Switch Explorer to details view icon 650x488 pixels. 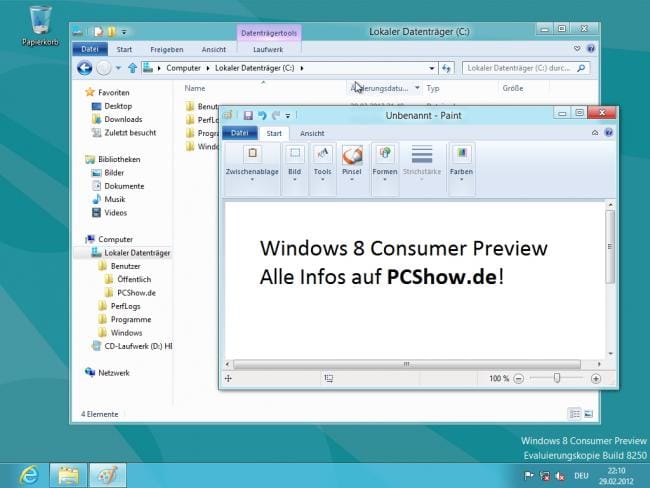[x=575, y=414]
